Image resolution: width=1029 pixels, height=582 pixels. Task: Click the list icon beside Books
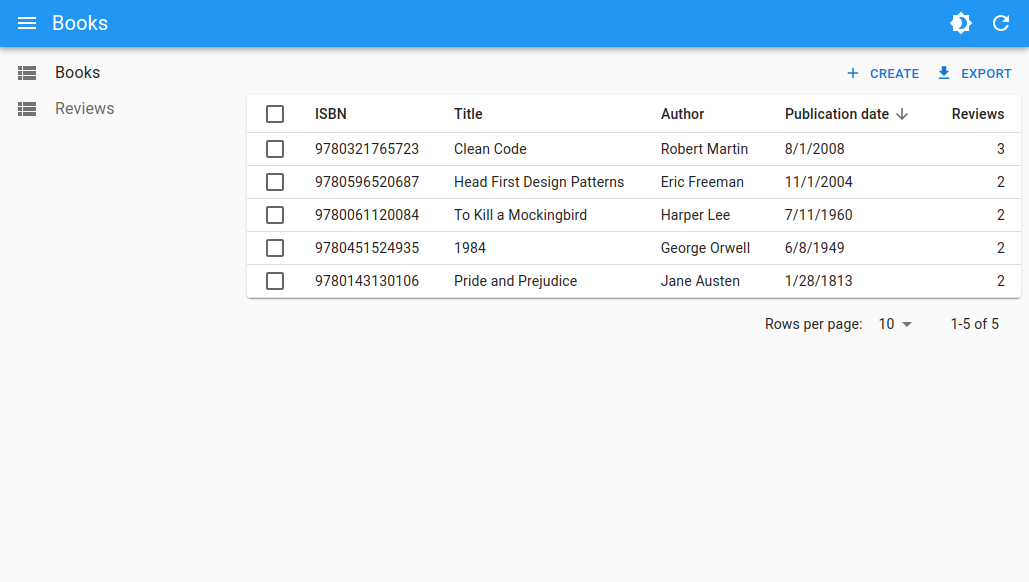point(26,72)
